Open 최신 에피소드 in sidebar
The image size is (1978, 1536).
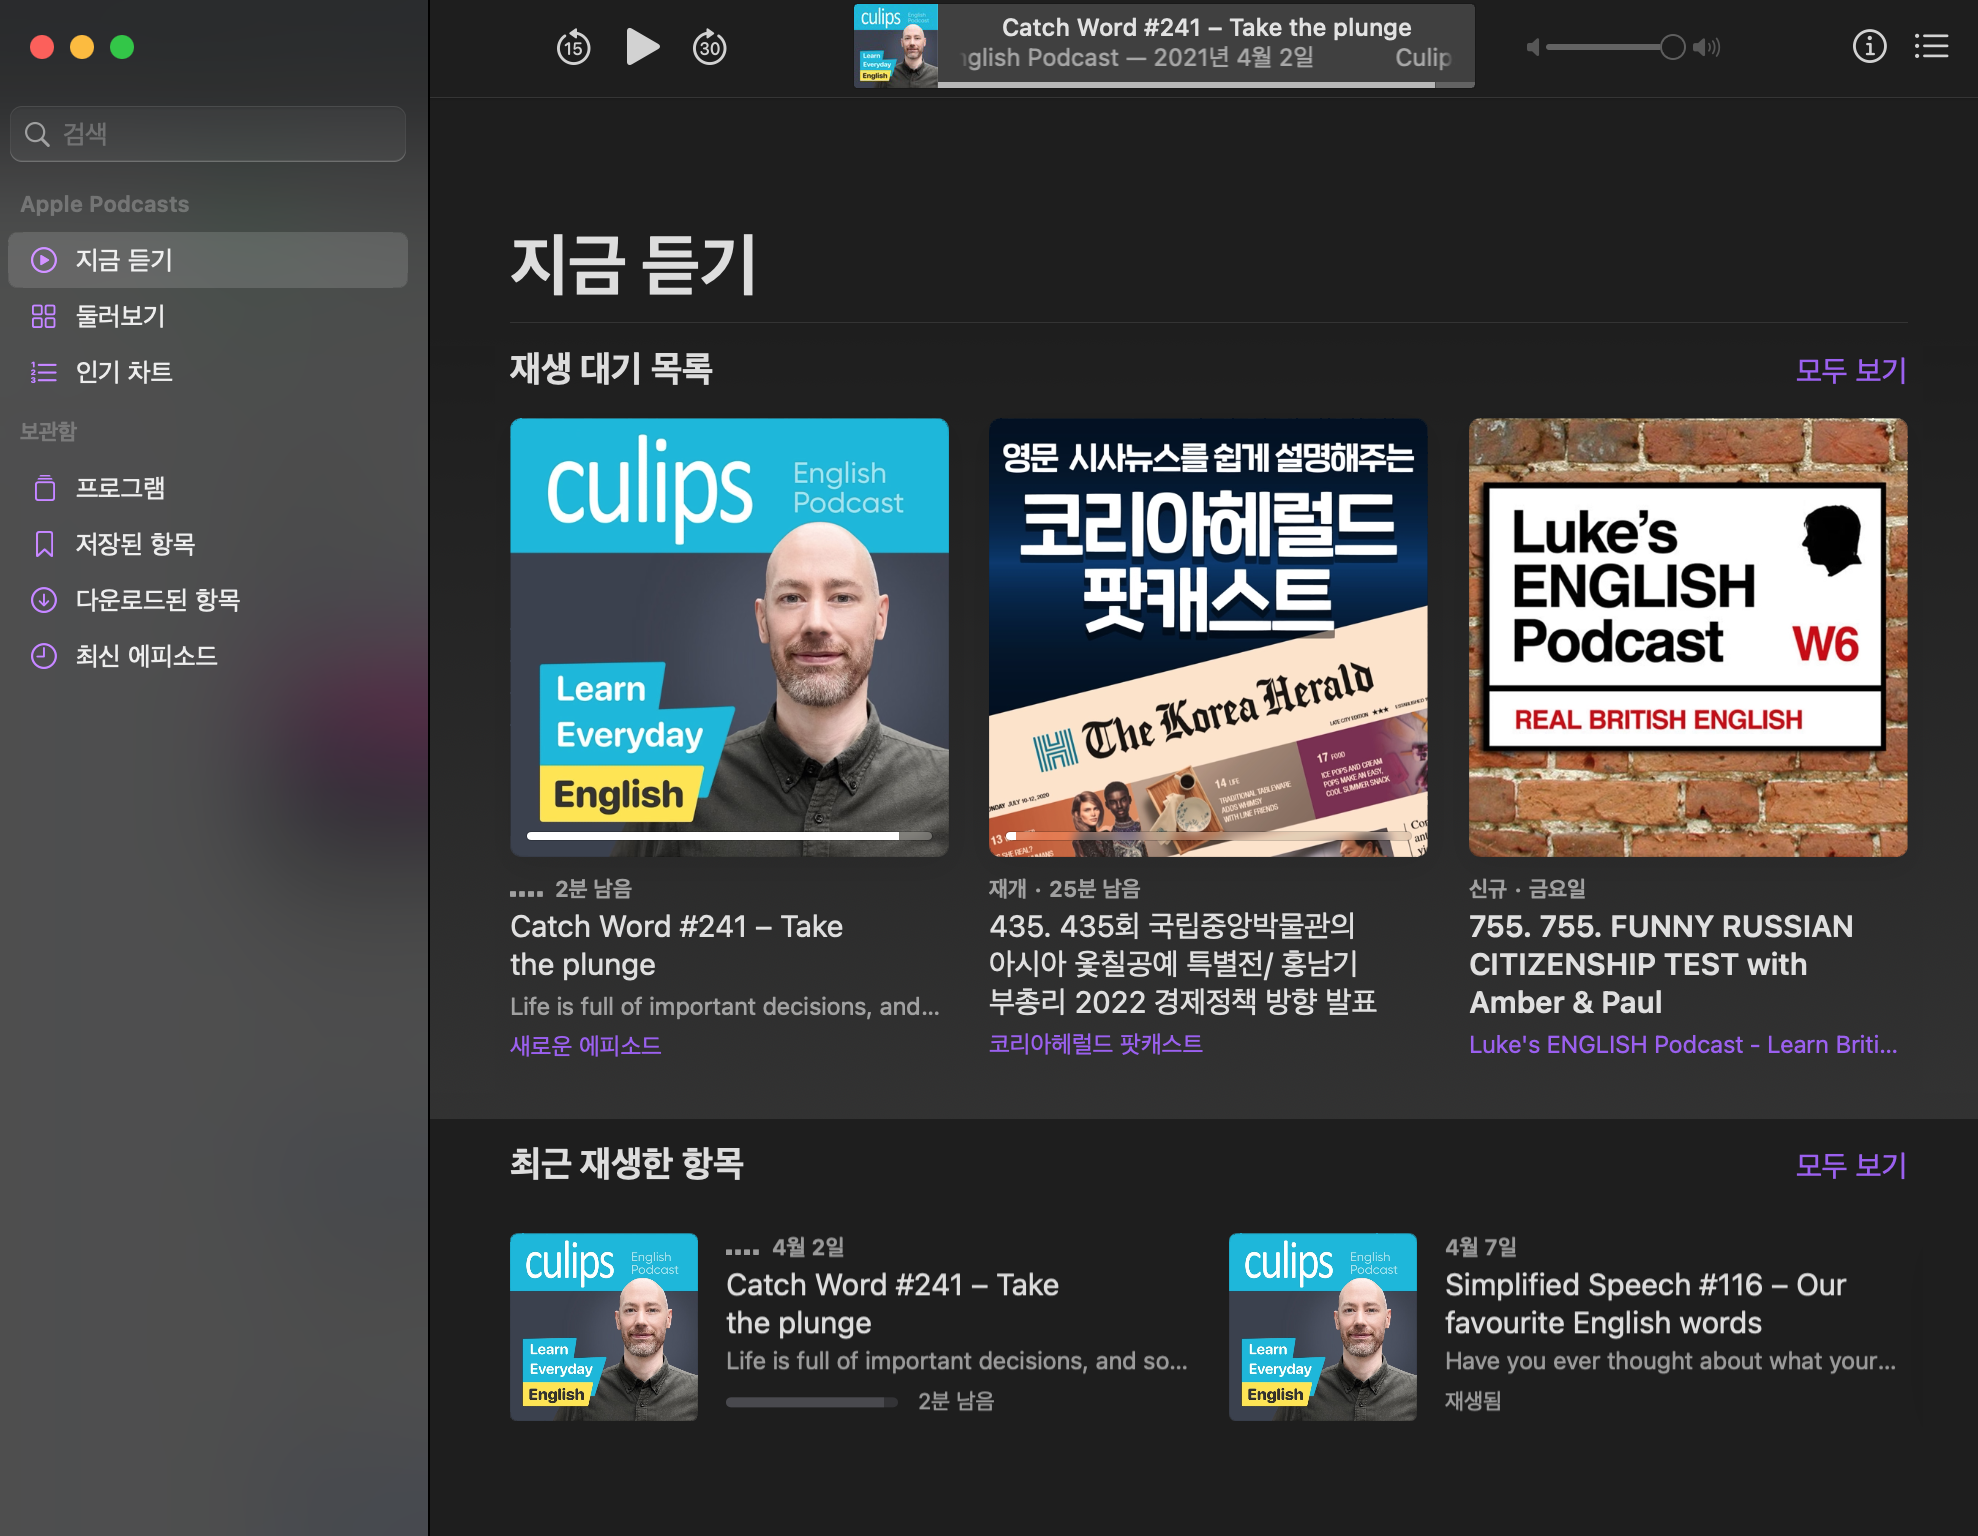coord(146,656)
